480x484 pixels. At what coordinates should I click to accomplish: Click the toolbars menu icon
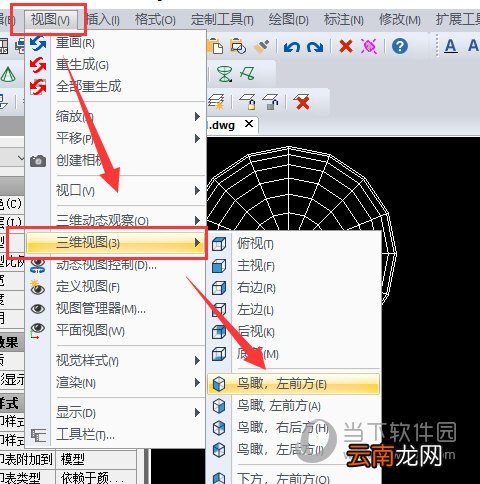(38, 435)
